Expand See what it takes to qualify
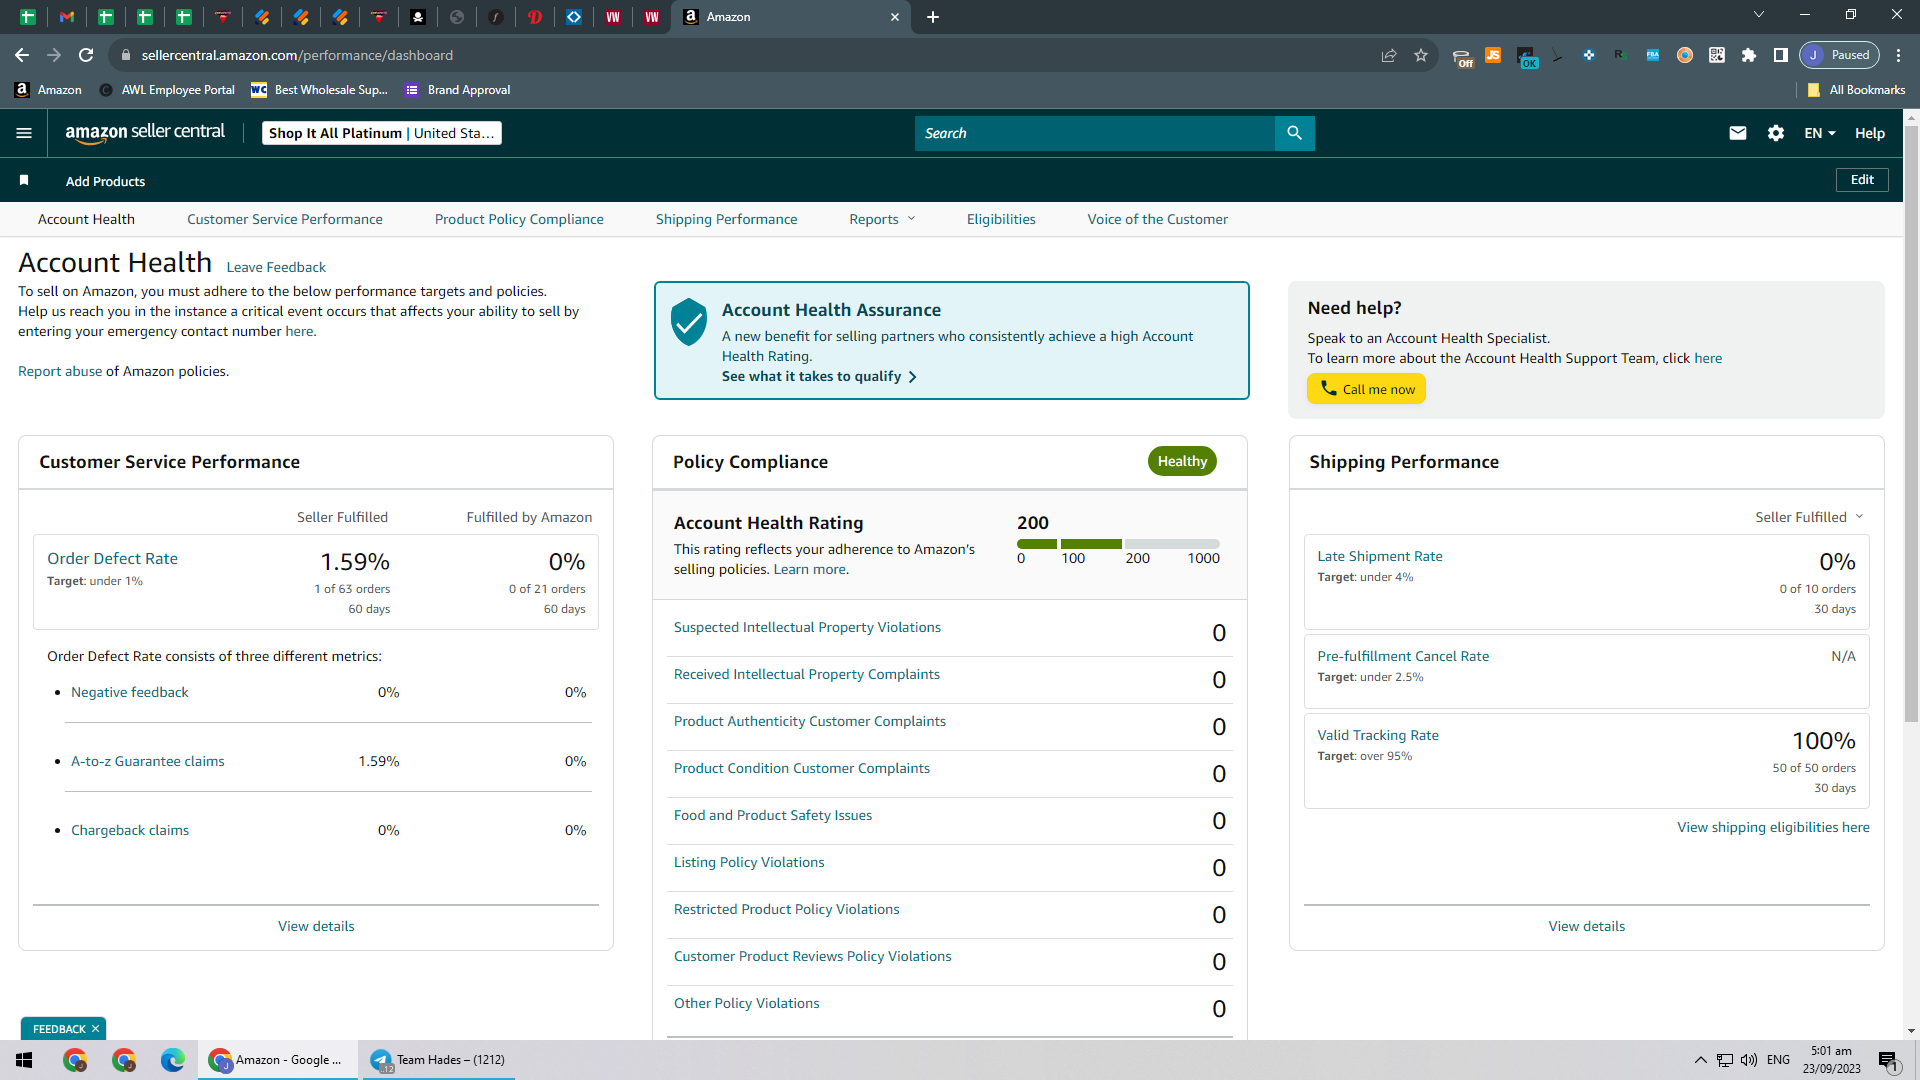The height and width of the screenshot is (1080, 1920). (x=819, y=376)
